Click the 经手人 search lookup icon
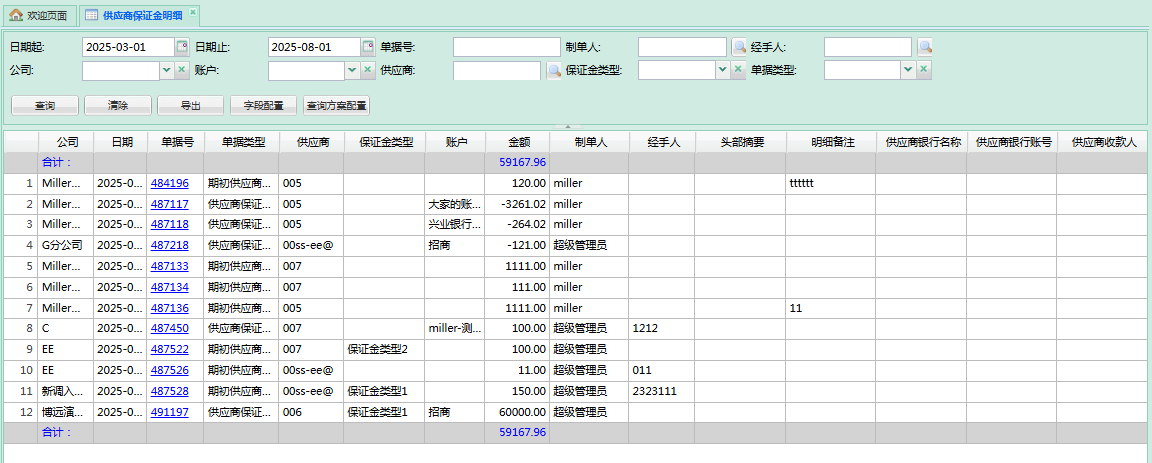 925,47
